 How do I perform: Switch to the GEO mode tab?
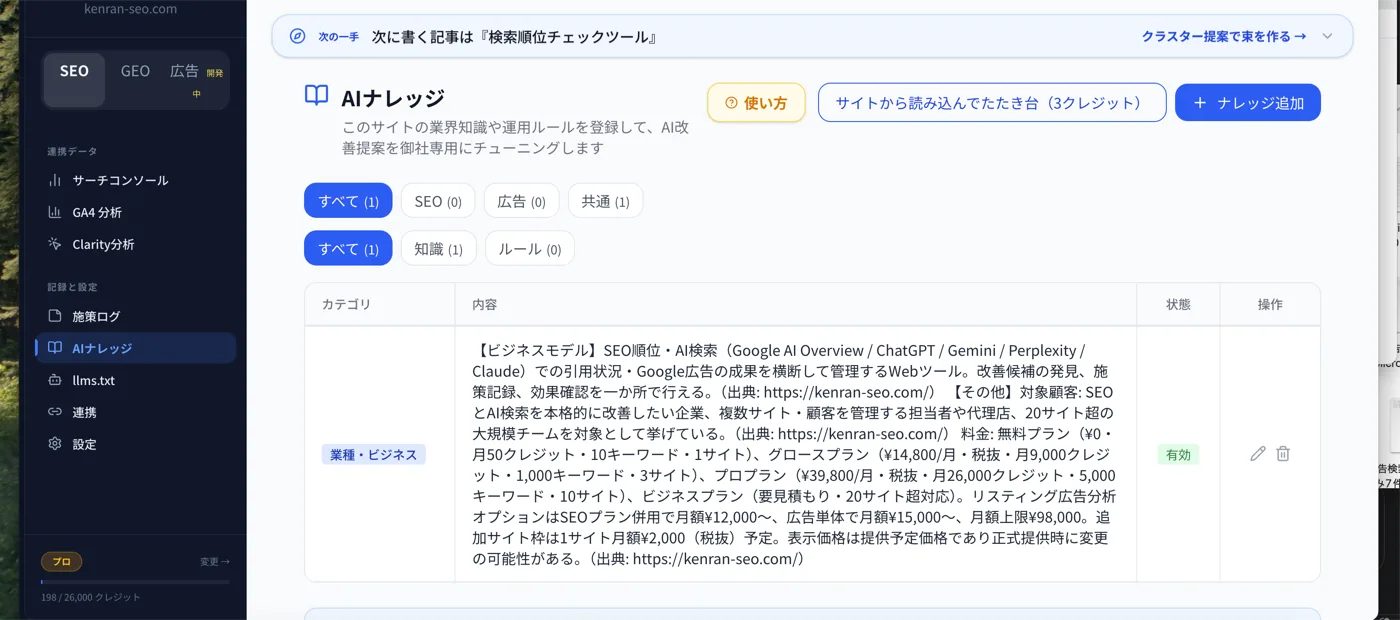(x=135, y=71)
